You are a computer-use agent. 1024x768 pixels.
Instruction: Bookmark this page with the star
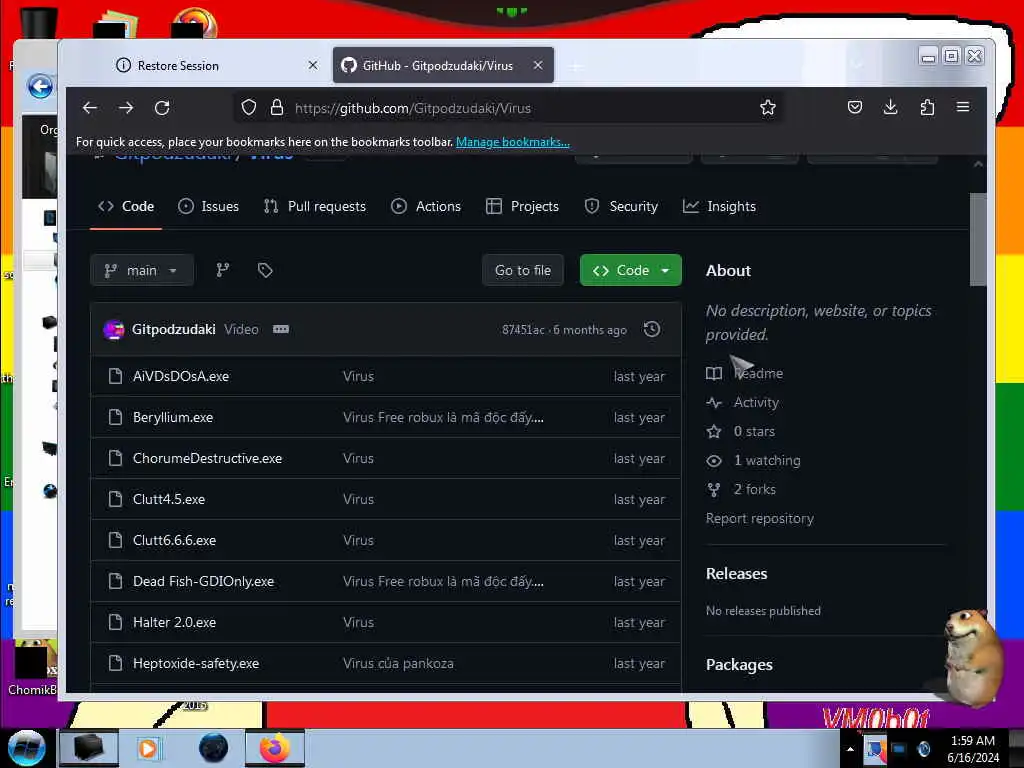(x=767, y=108)
